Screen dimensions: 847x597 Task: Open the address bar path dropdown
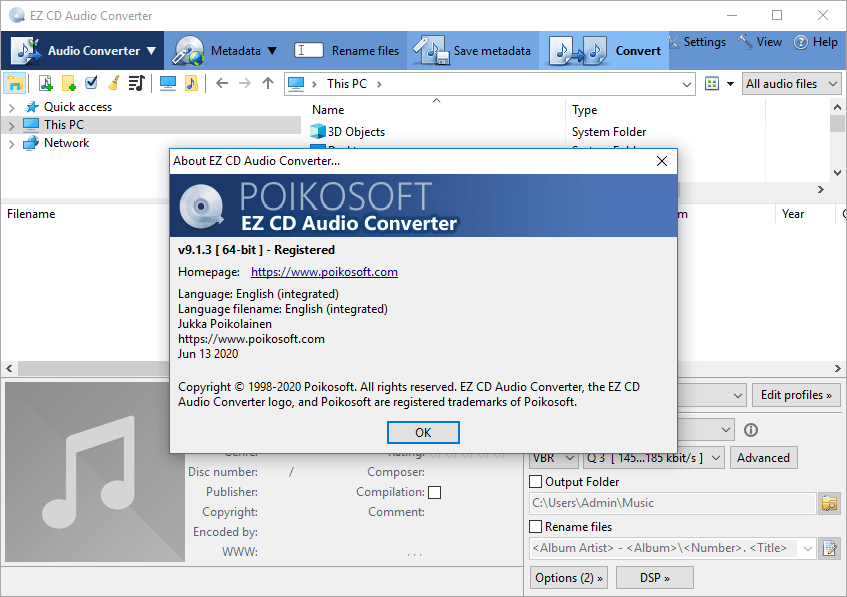687,84
